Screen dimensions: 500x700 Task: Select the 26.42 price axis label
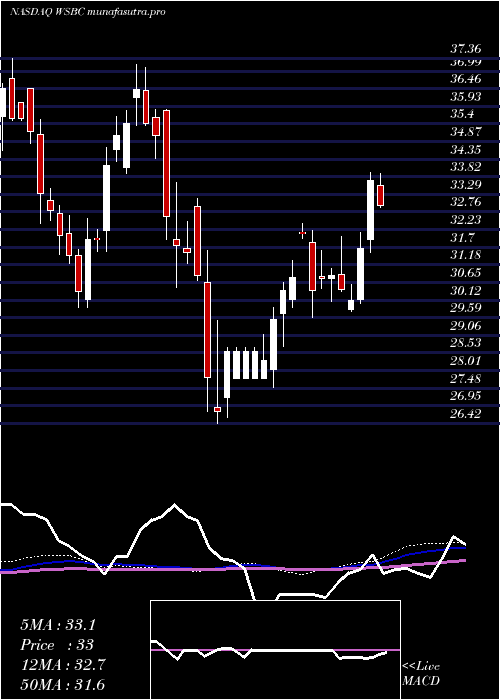(466, 414)
